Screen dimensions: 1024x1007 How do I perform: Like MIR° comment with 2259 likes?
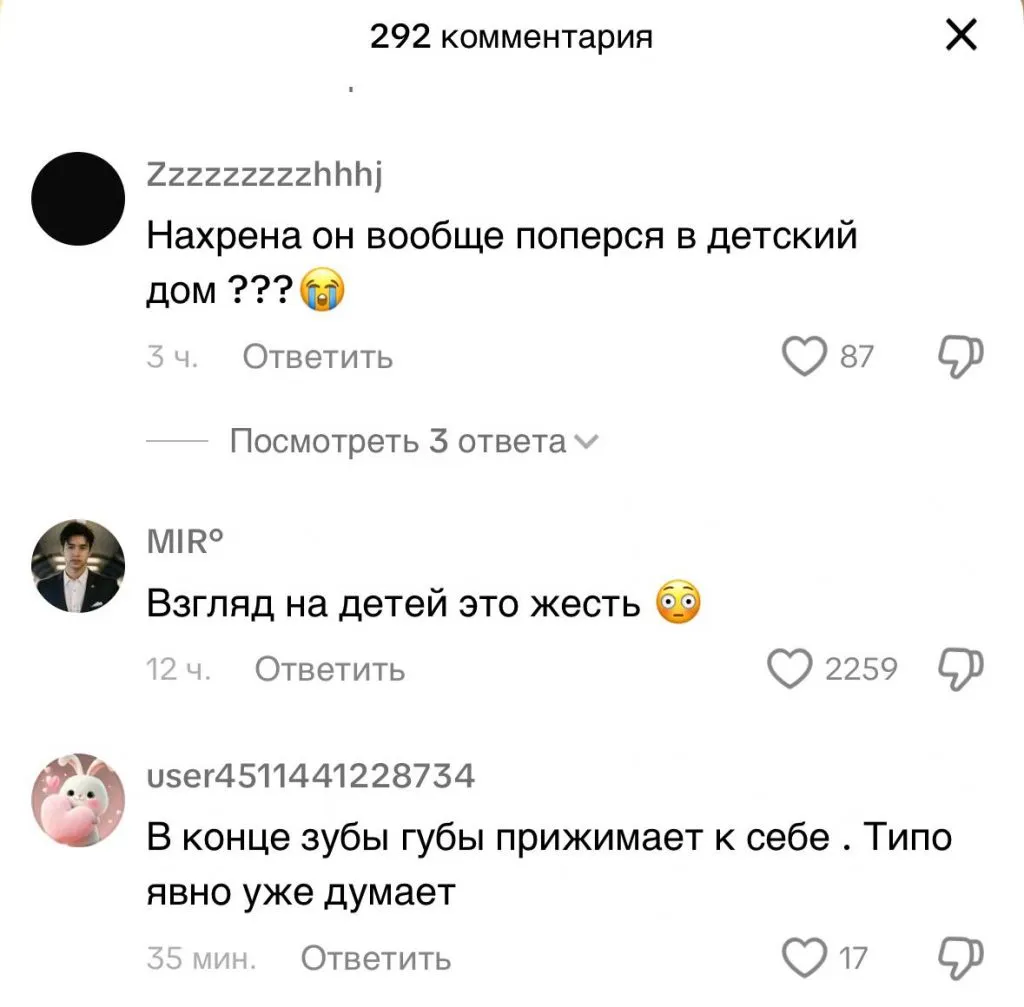pos(789,669)
